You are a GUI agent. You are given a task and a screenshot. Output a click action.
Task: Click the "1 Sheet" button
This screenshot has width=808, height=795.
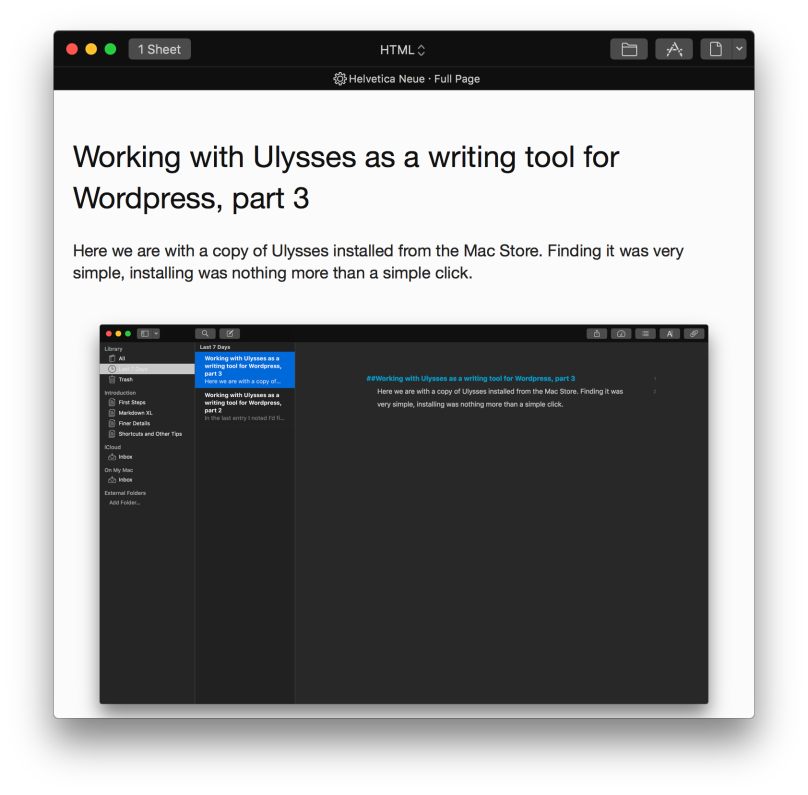[159, 49]
